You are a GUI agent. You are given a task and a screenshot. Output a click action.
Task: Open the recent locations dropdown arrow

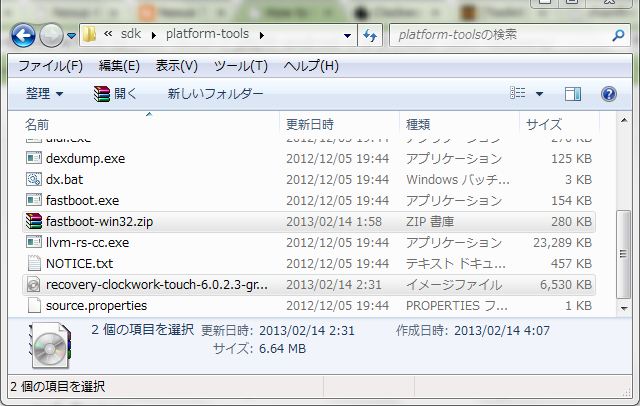(x=71, y=36)
